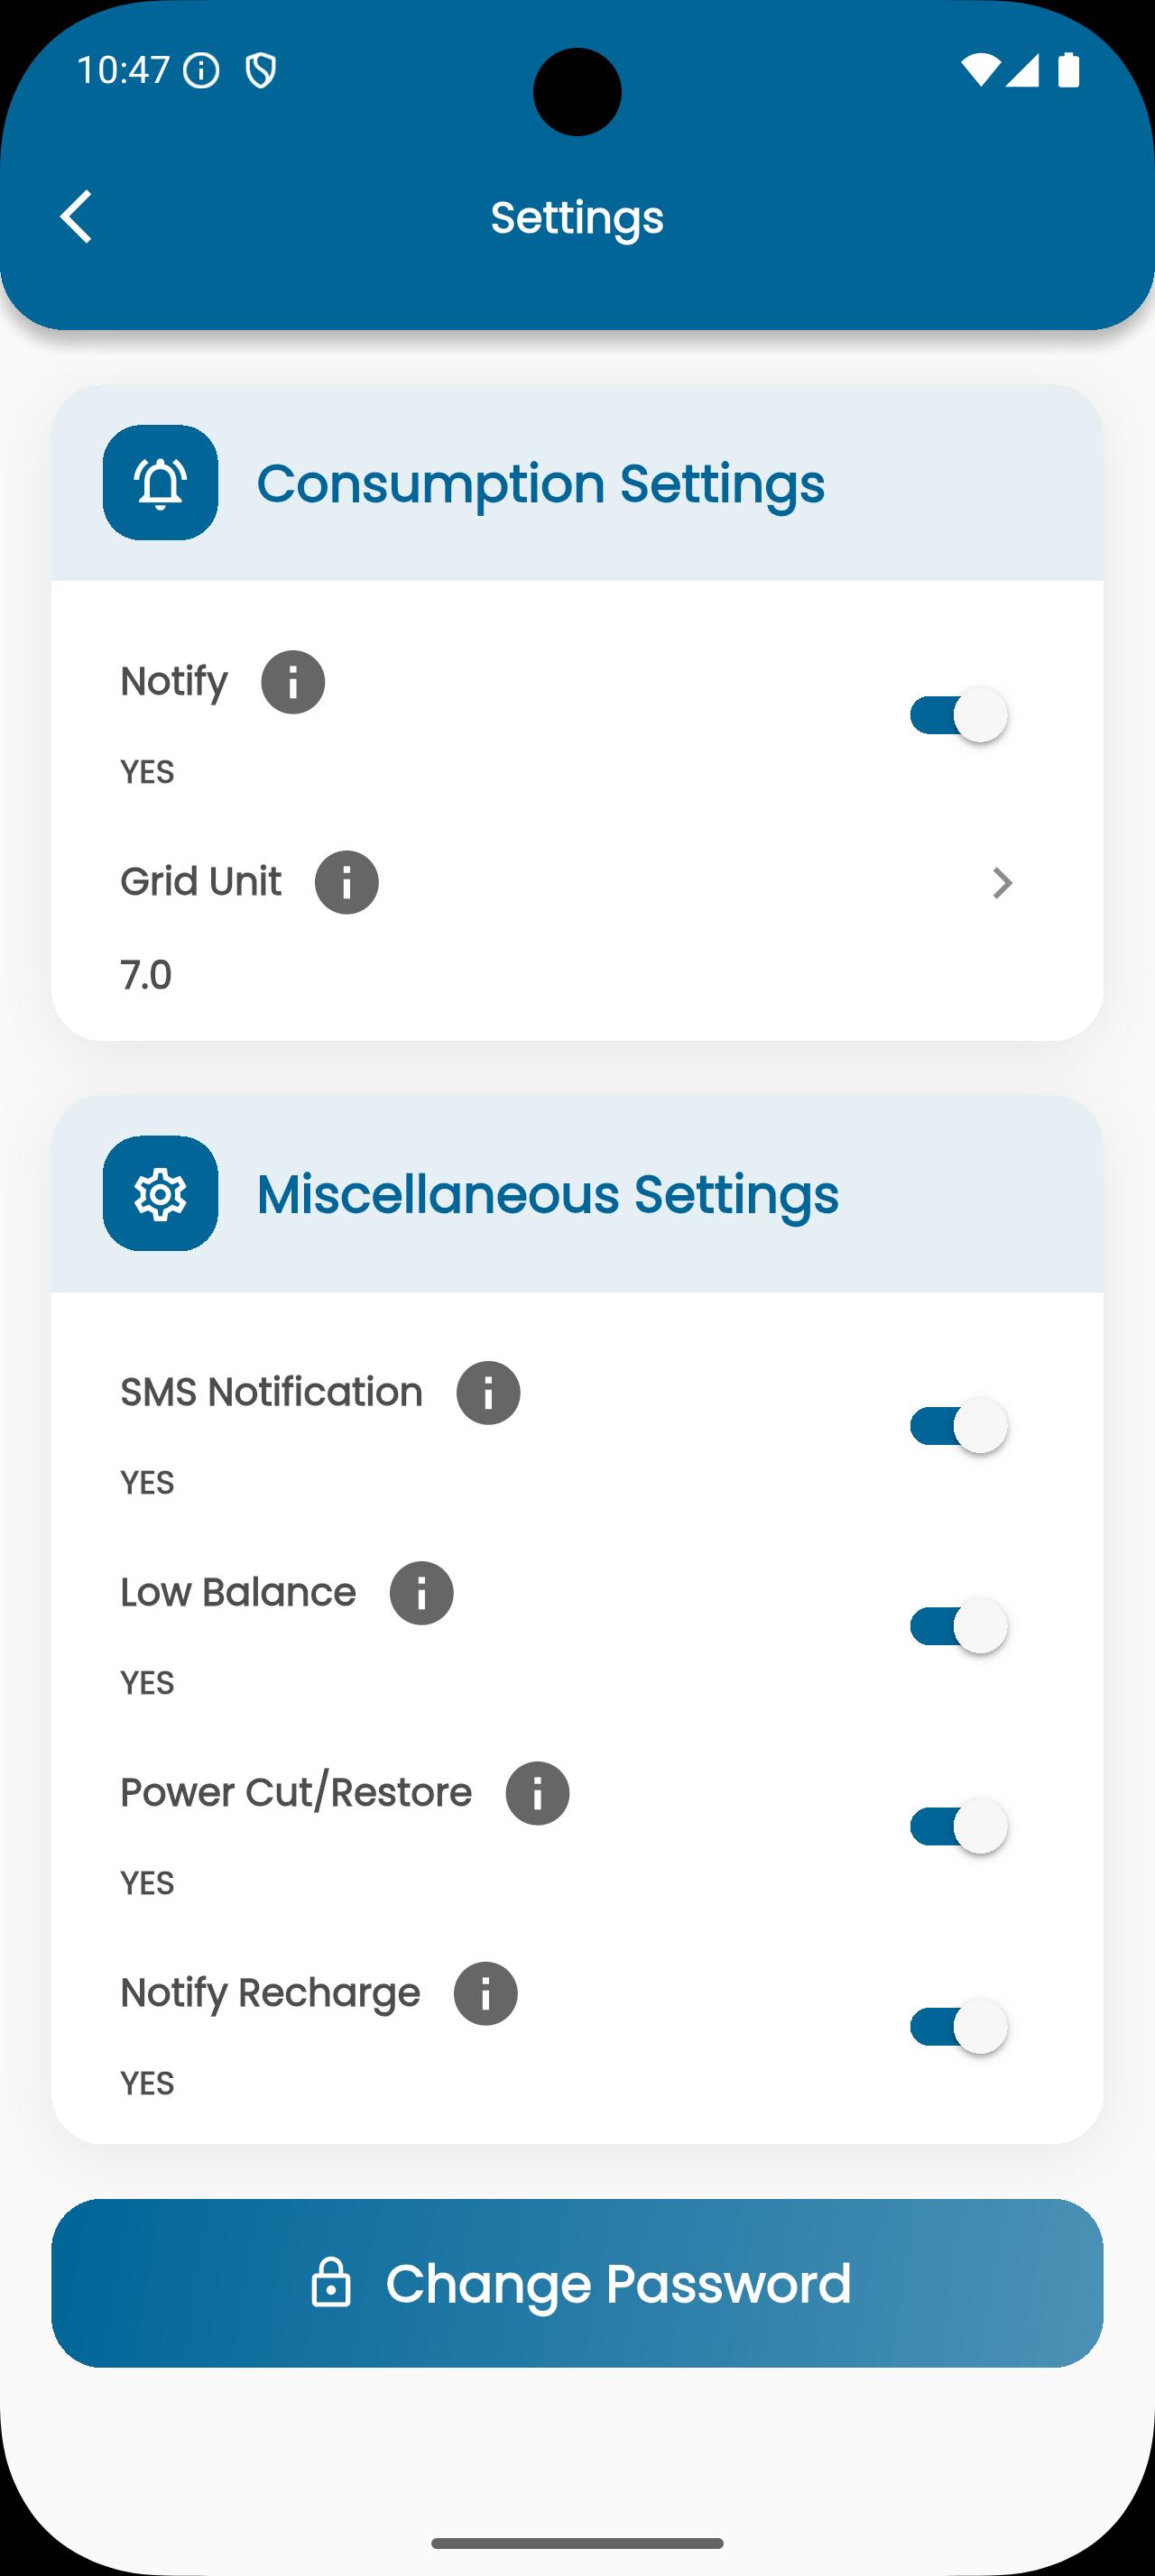Tap the Low Balance info icon

click(x=421, y=1593)
